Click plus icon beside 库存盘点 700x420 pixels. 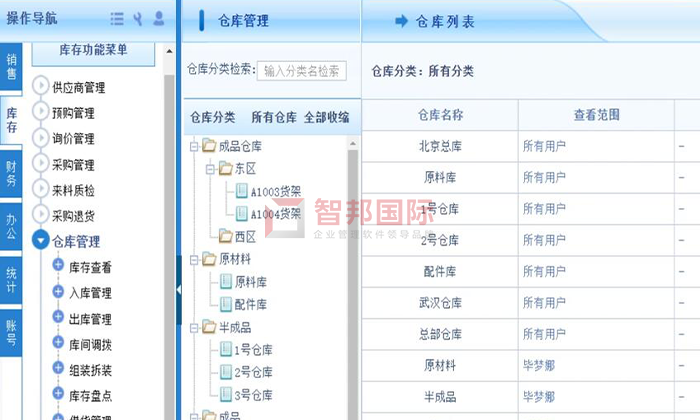tap(58, 393)
